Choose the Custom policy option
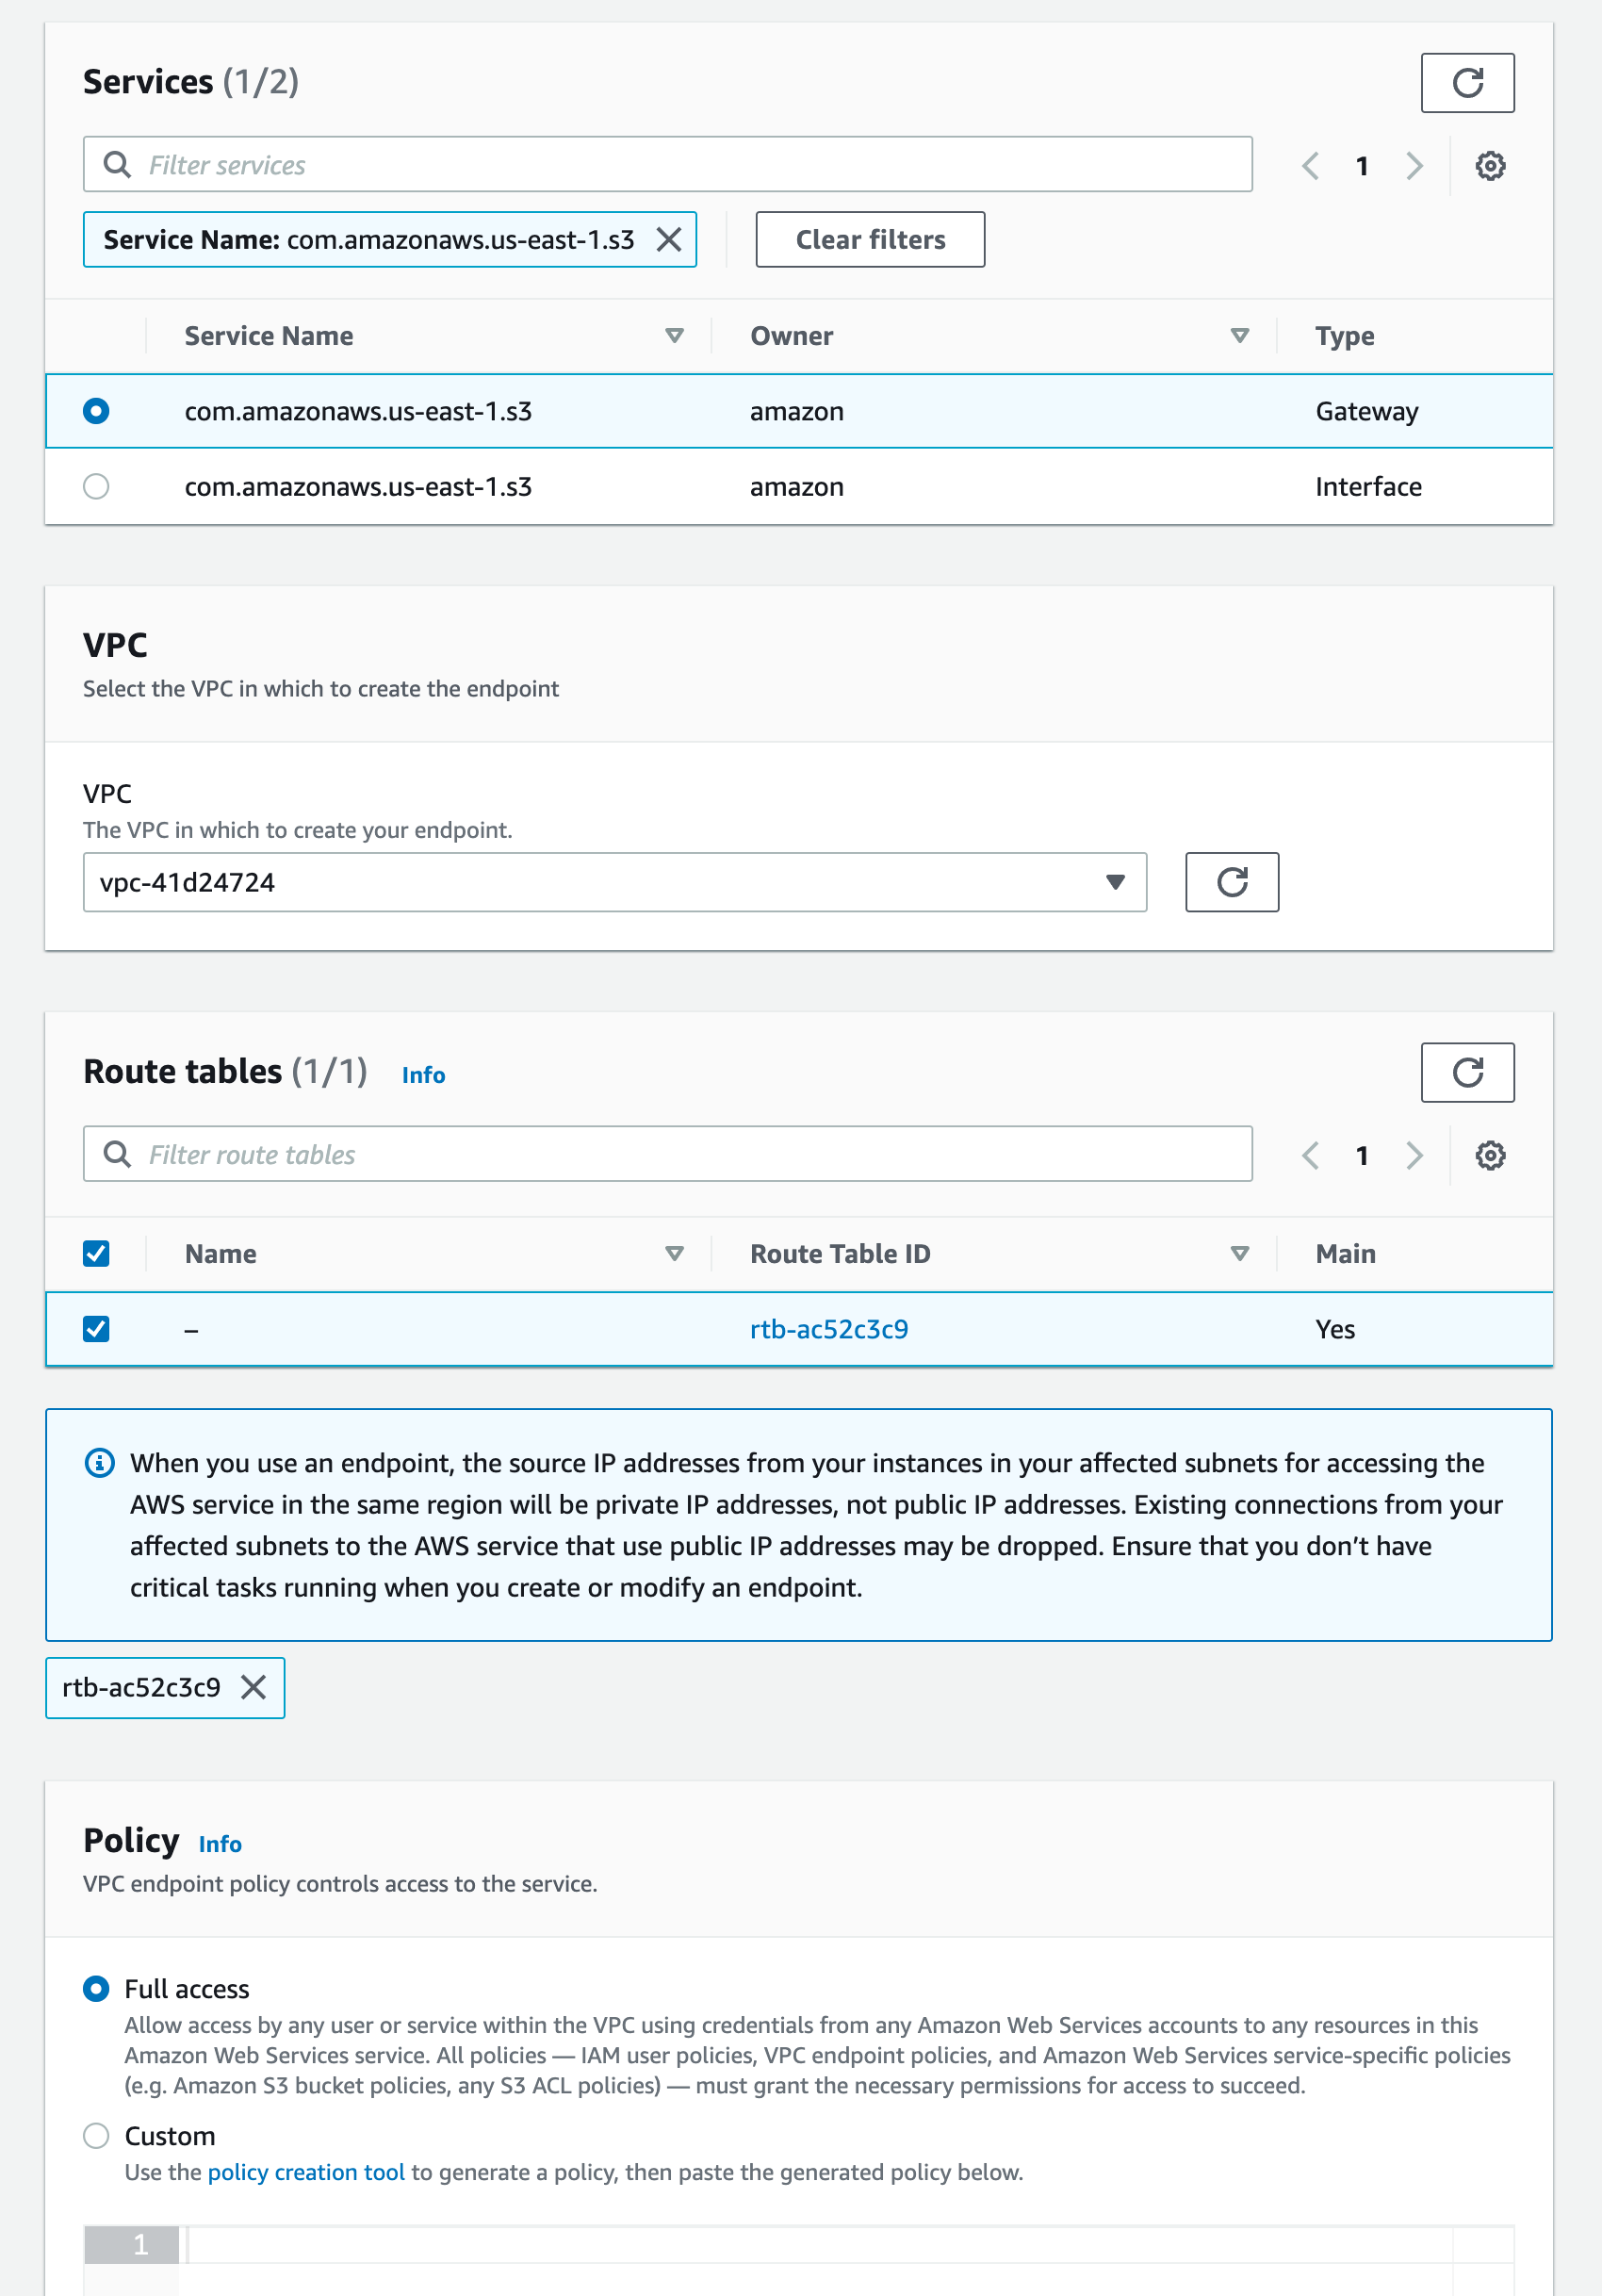The height and width of the screenshot is (2296, 1602). tap(97, 2136)
